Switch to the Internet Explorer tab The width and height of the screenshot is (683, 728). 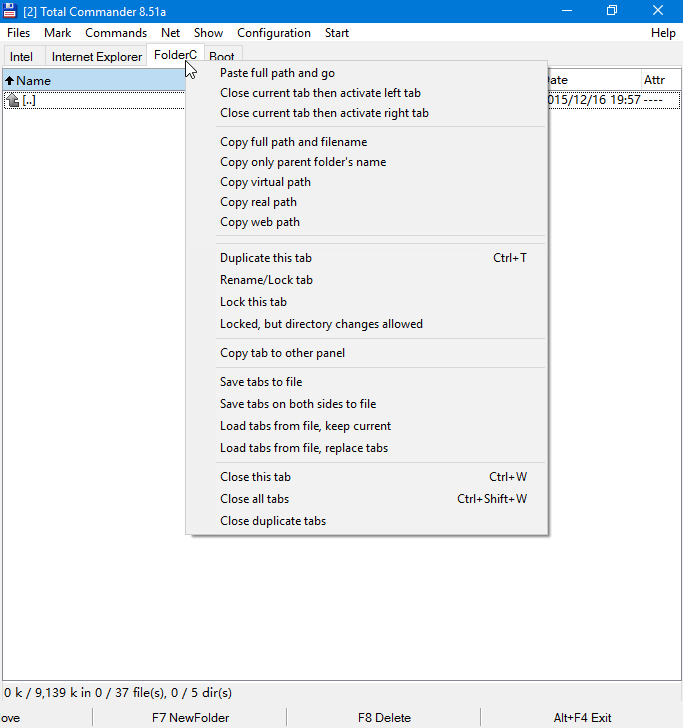(97, 57)
